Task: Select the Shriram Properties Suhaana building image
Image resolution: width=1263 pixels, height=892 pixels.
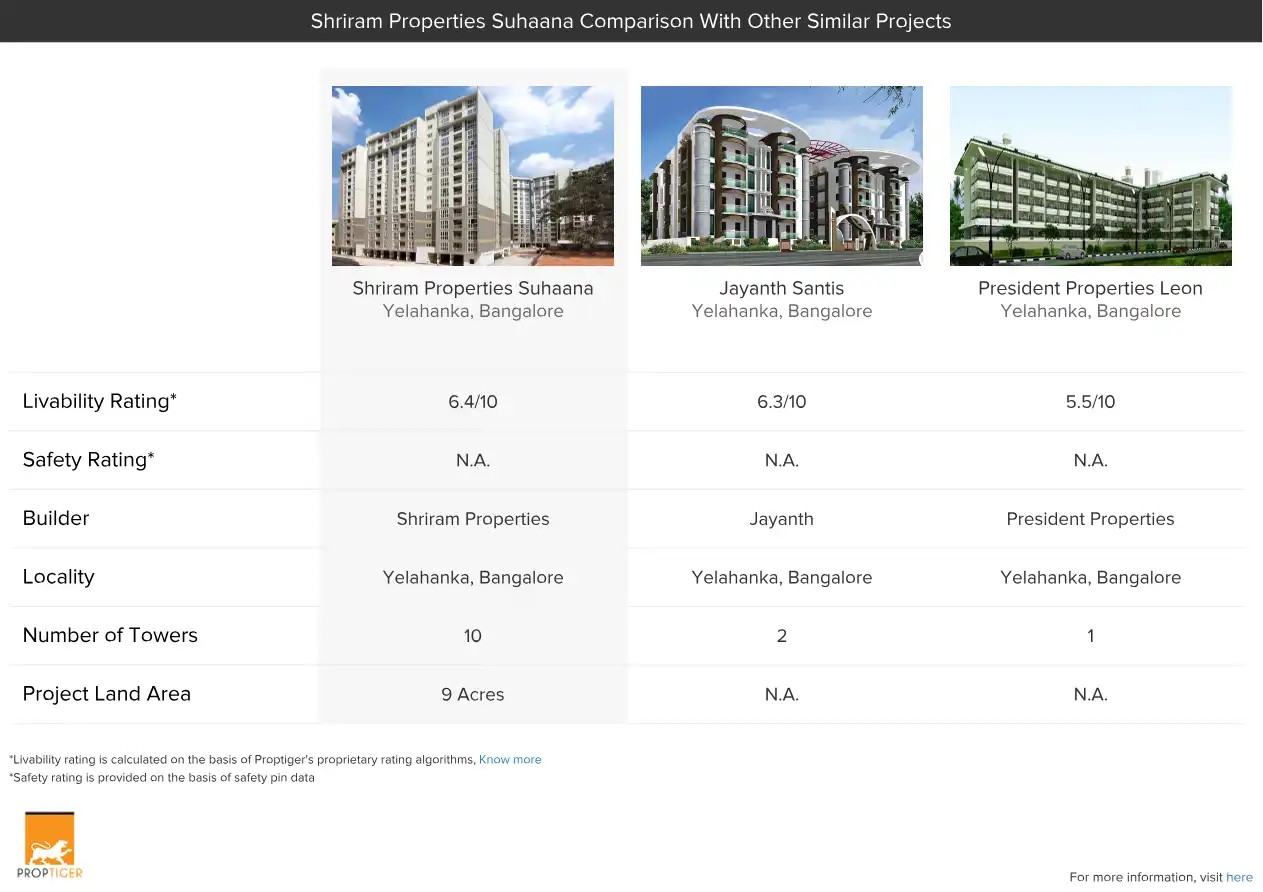Action: coord(473,176)
